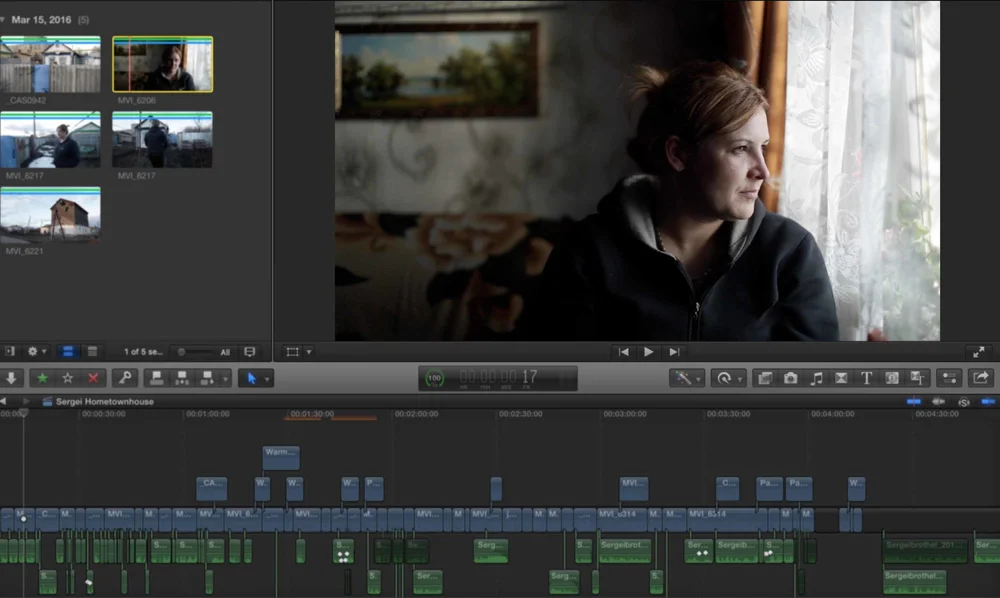The width and height of the screenshot is (1000, 598).
Task: Switch browser to filmstrip view
Action: [68, 351]
